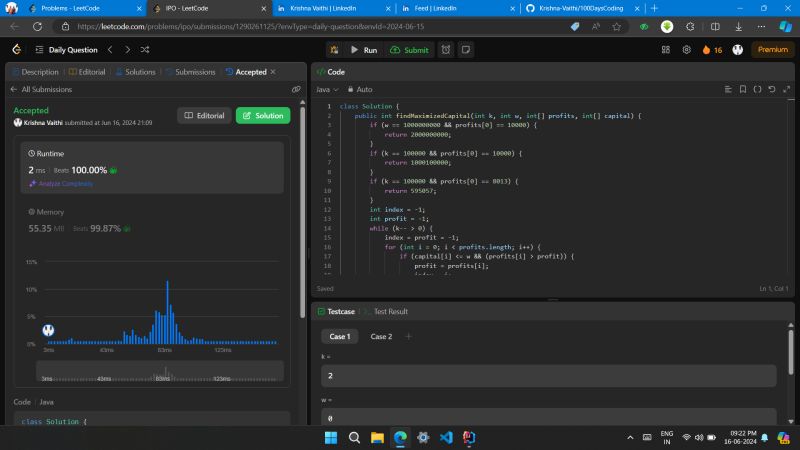Open the Test Result tab

390,312
